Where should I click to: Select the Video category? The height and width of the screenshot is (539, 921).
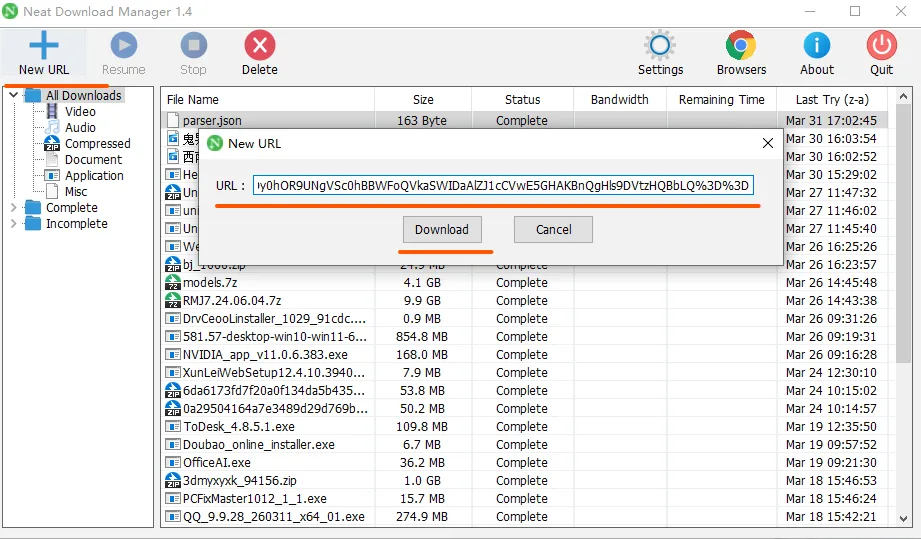80,112
